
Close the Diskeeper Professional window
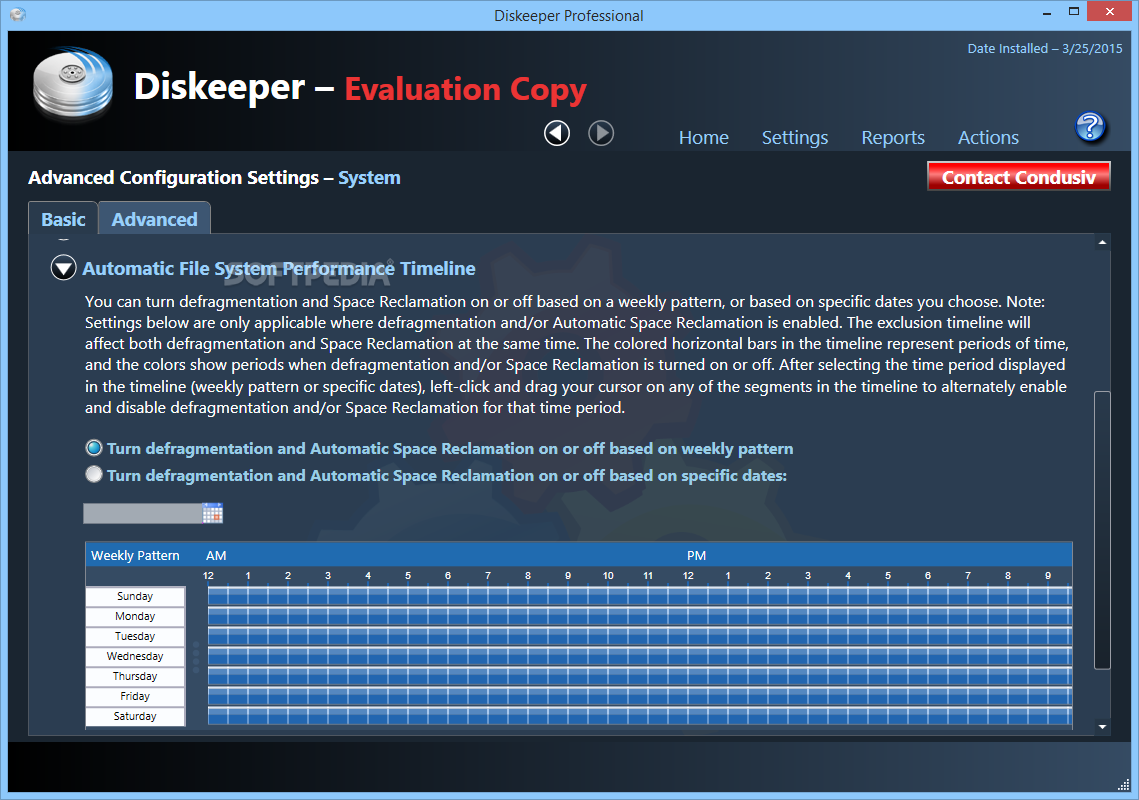click(1109, 12)
